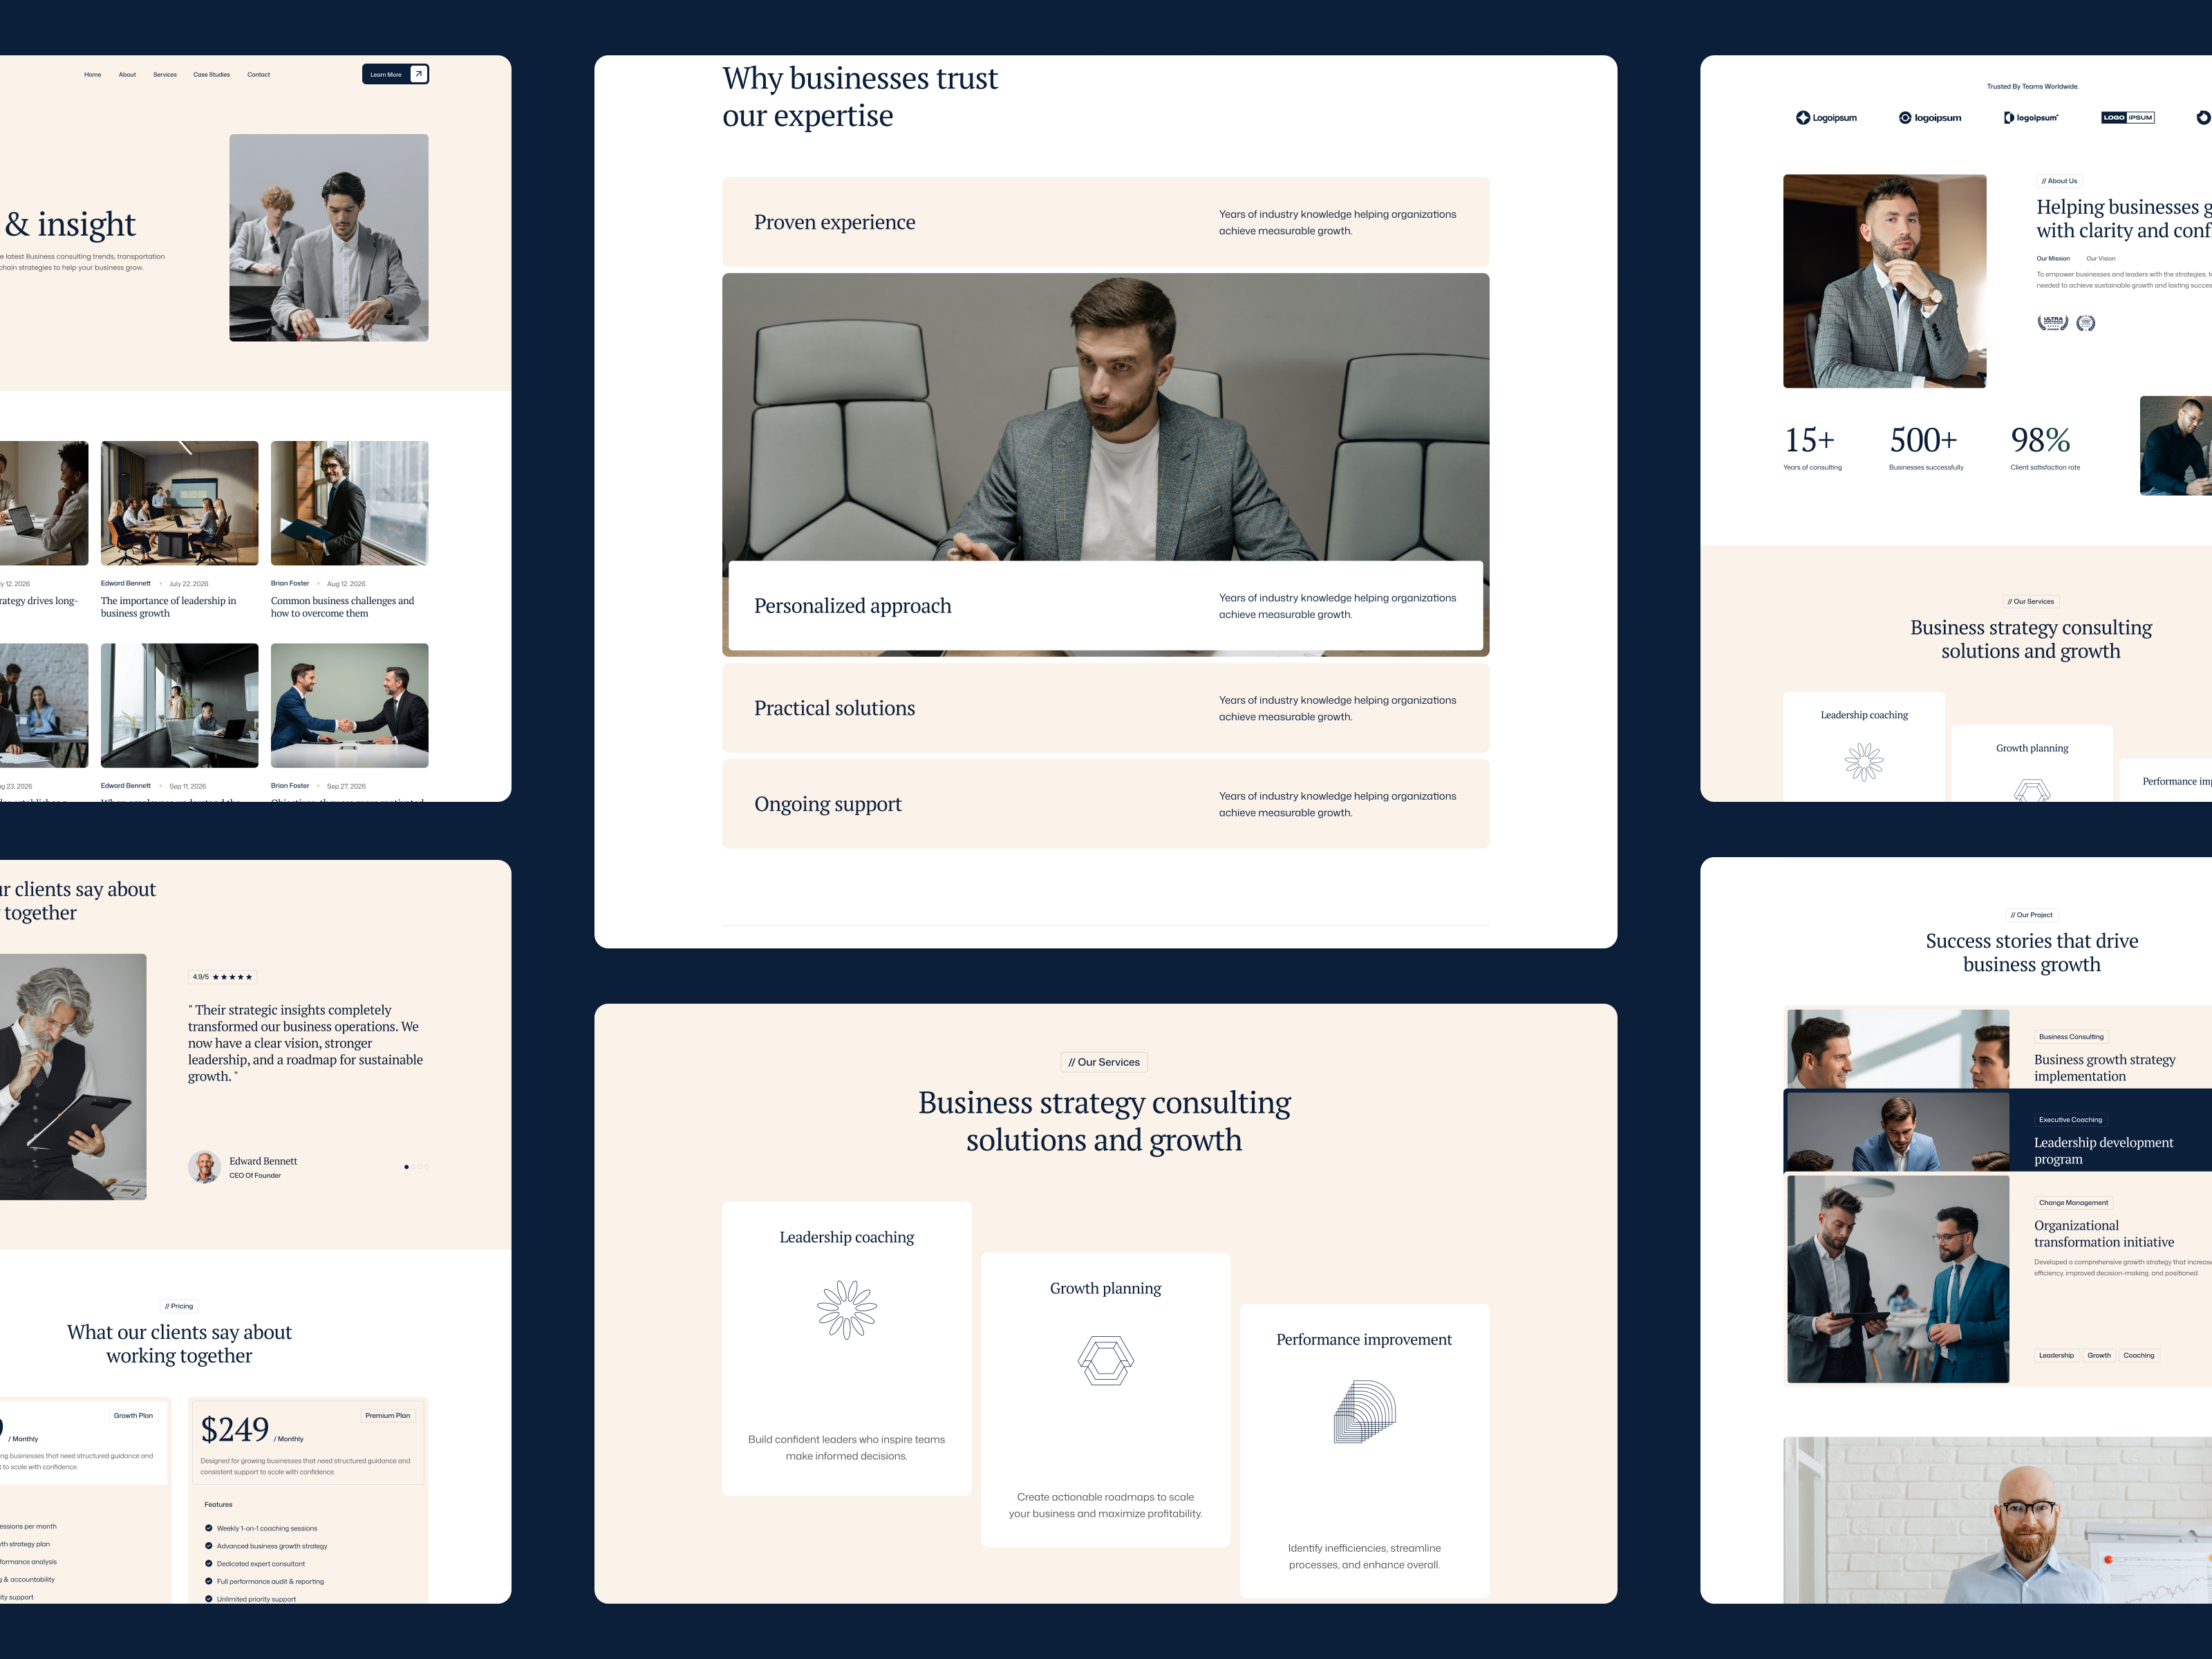Viewport: 2212px width, 1659px height.
Task: Click the second logoipsum circular logo
Action: pyautogui.click(x=1930, y=118)
